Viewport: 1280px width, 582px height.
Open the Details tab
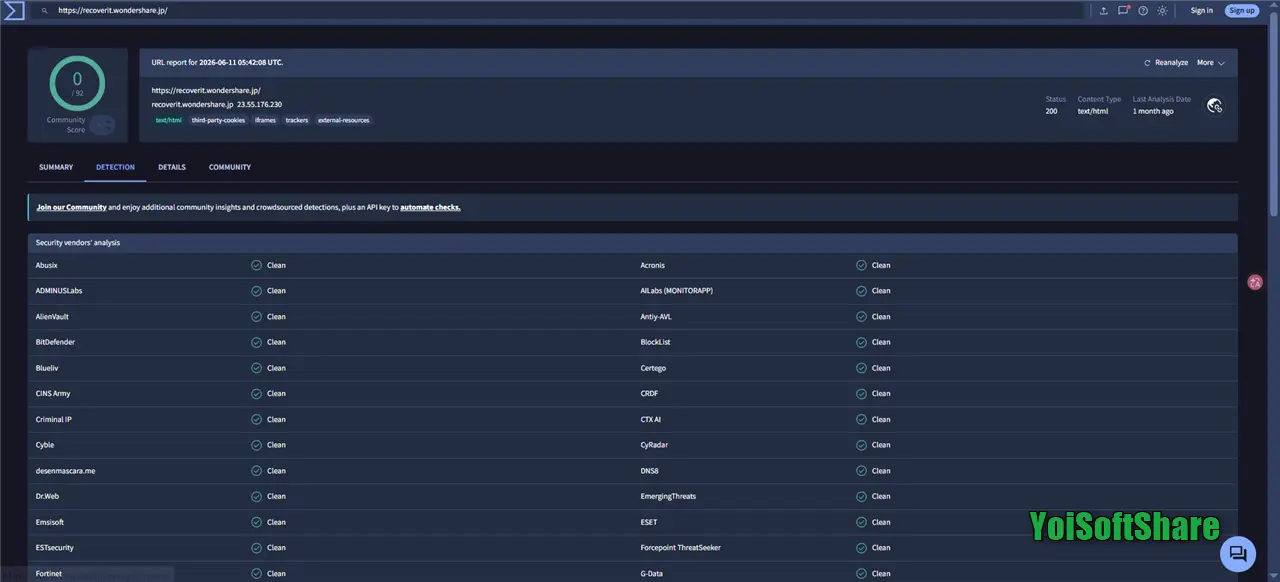click(172, 167)
